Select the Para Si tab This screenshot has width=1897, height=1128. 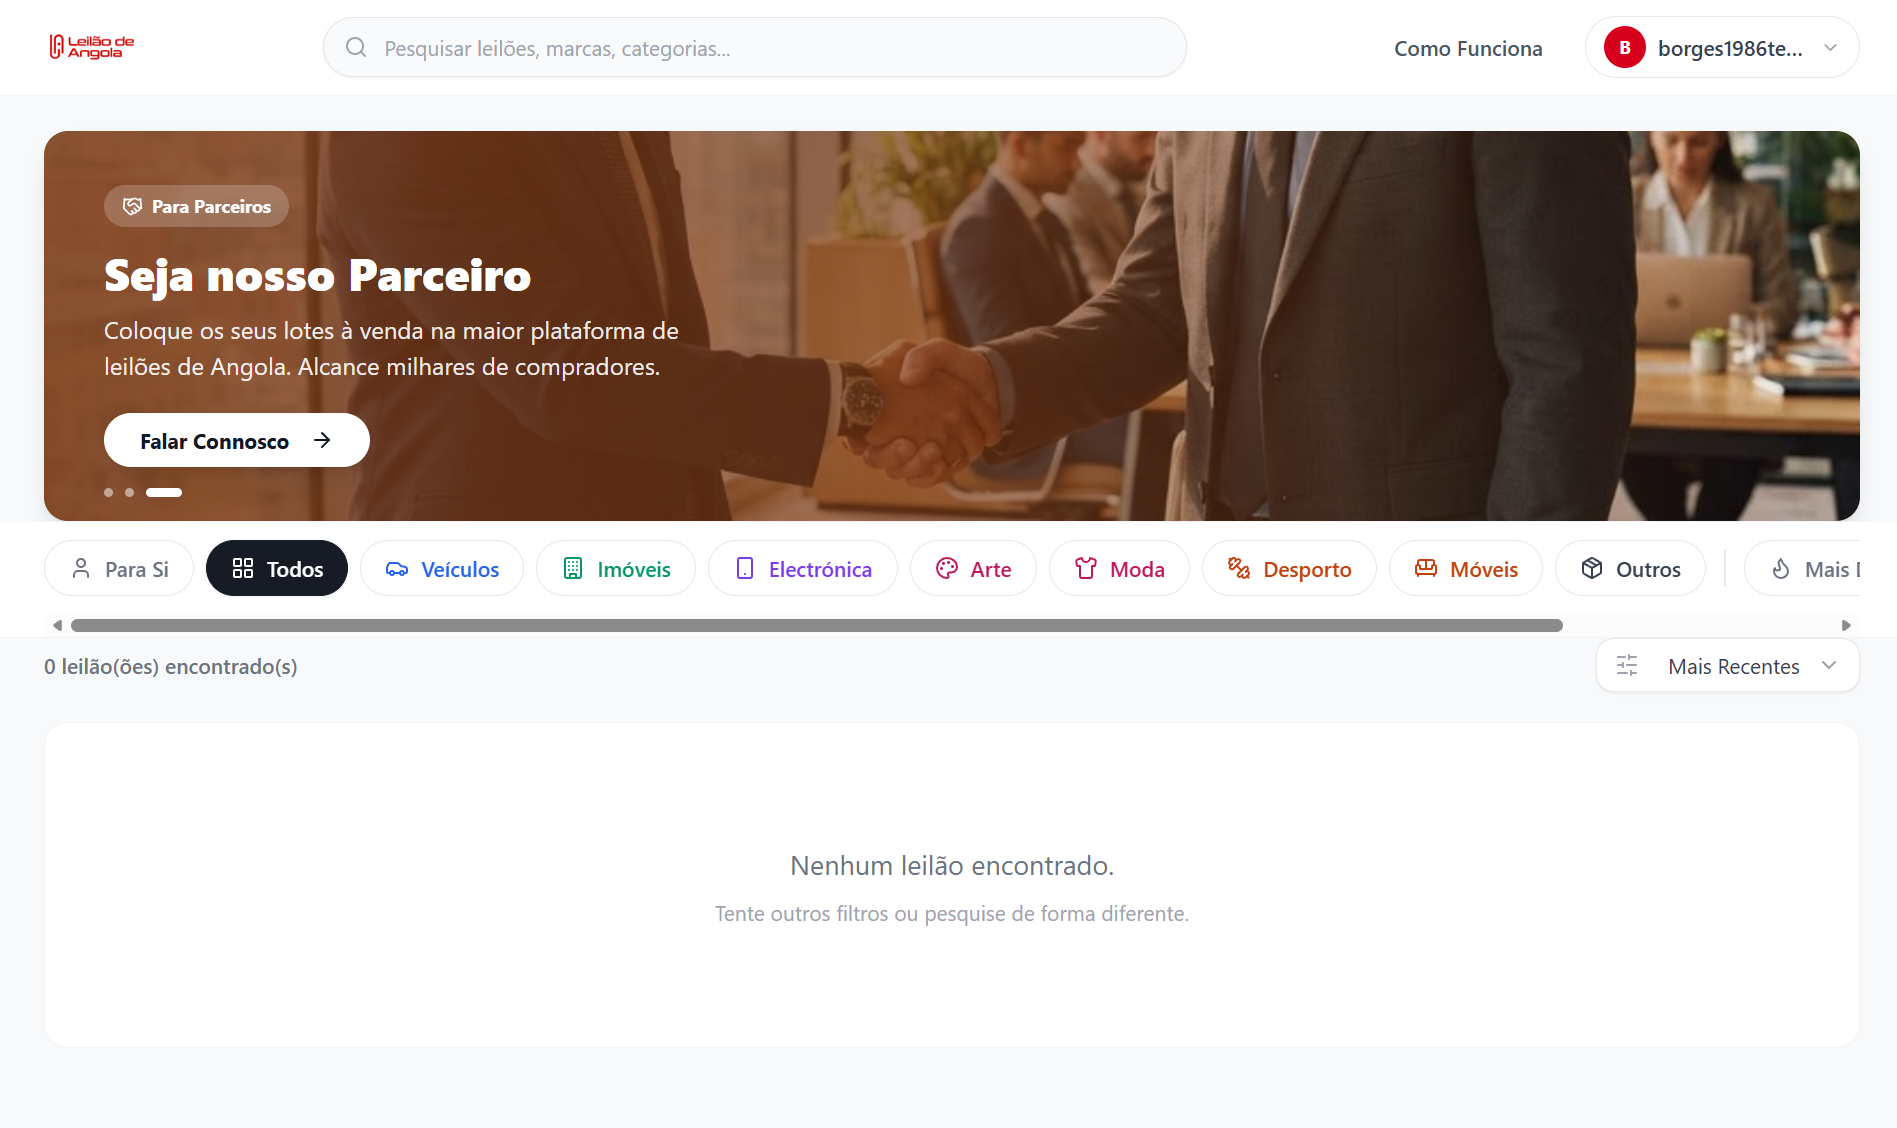point(119,569)
